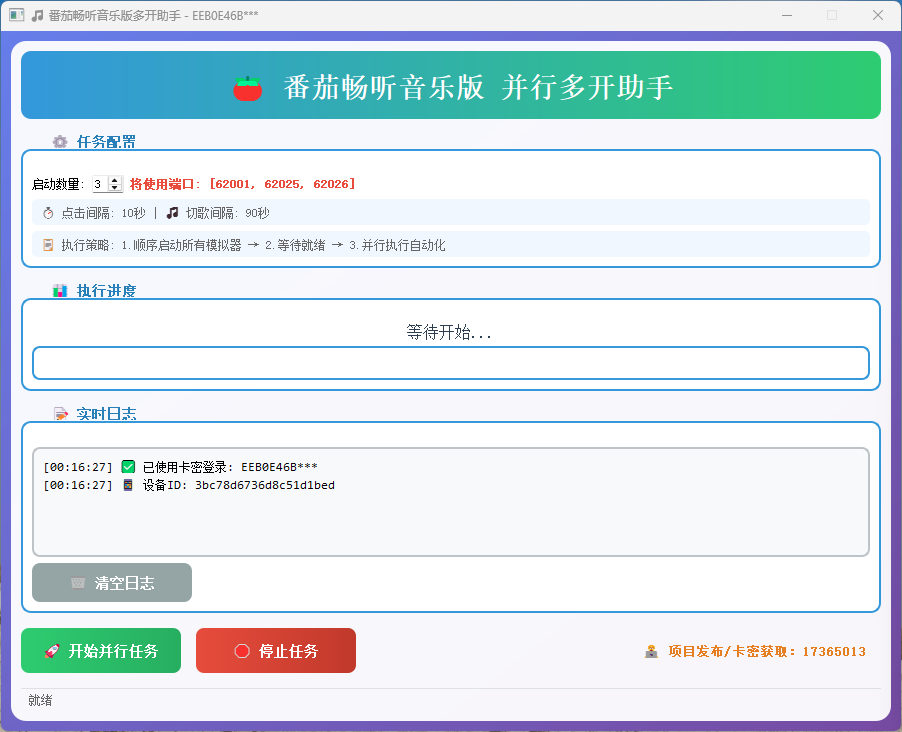The width and height of the screenshot is (902, 732).
Task: Click the device icon before 设备ID in the log
Action: click(128, 484)
